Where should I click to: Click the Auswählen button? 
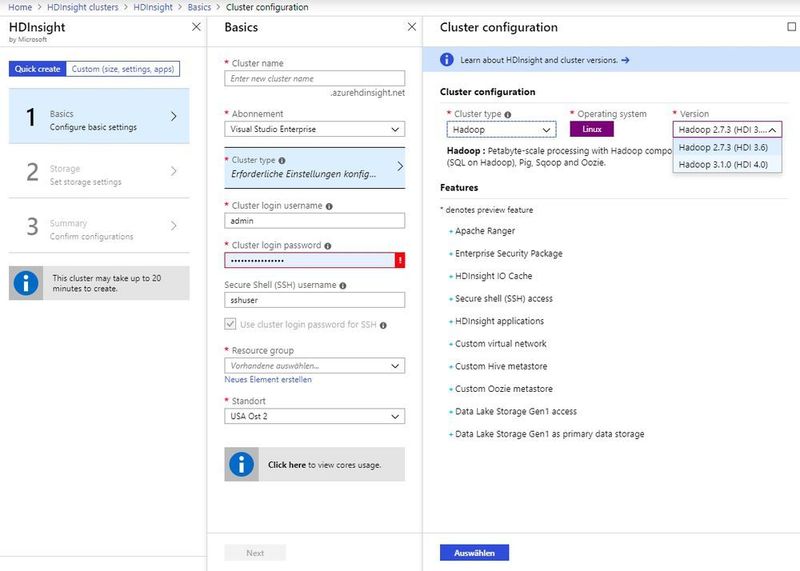coord(474,553)
